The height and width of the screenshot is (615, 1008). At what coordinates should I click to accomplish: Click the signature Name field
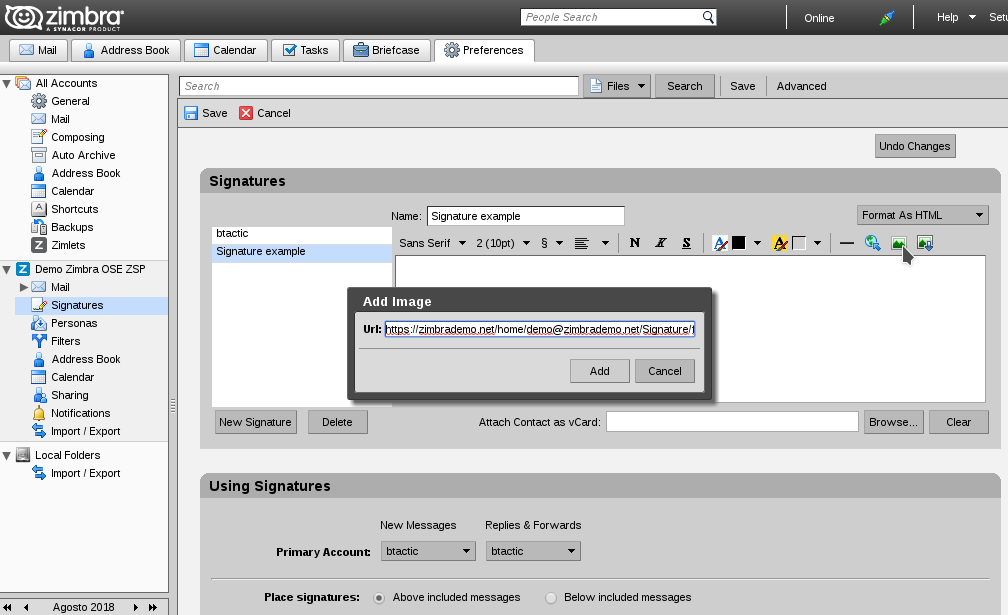coord(525,216)
